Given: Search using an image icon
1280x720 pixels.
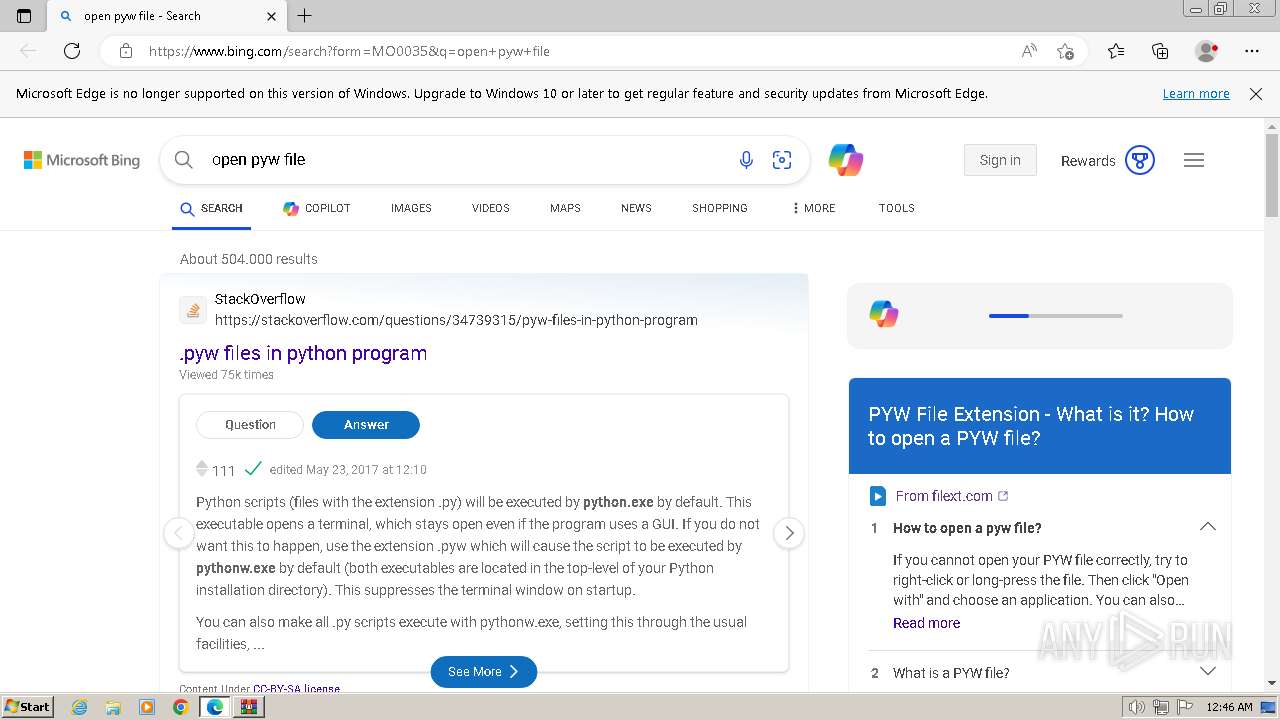Looking at the screenshot, I should coord(782,160).
